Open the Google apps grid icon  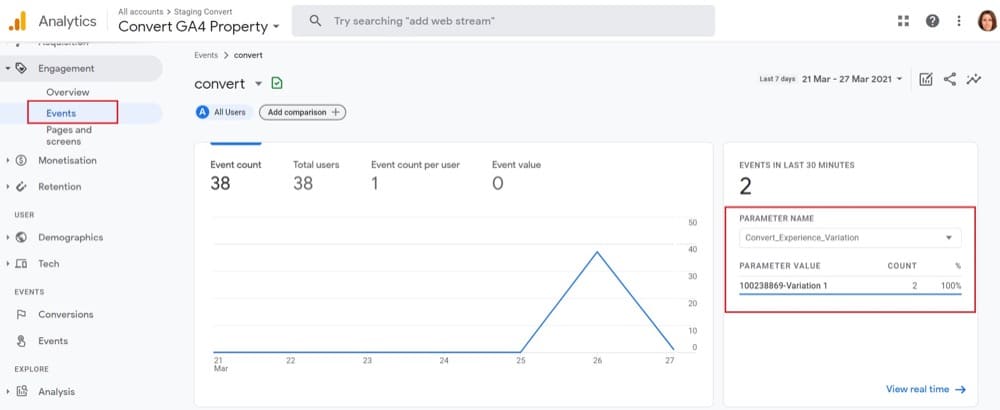click(x=903, y=21)
